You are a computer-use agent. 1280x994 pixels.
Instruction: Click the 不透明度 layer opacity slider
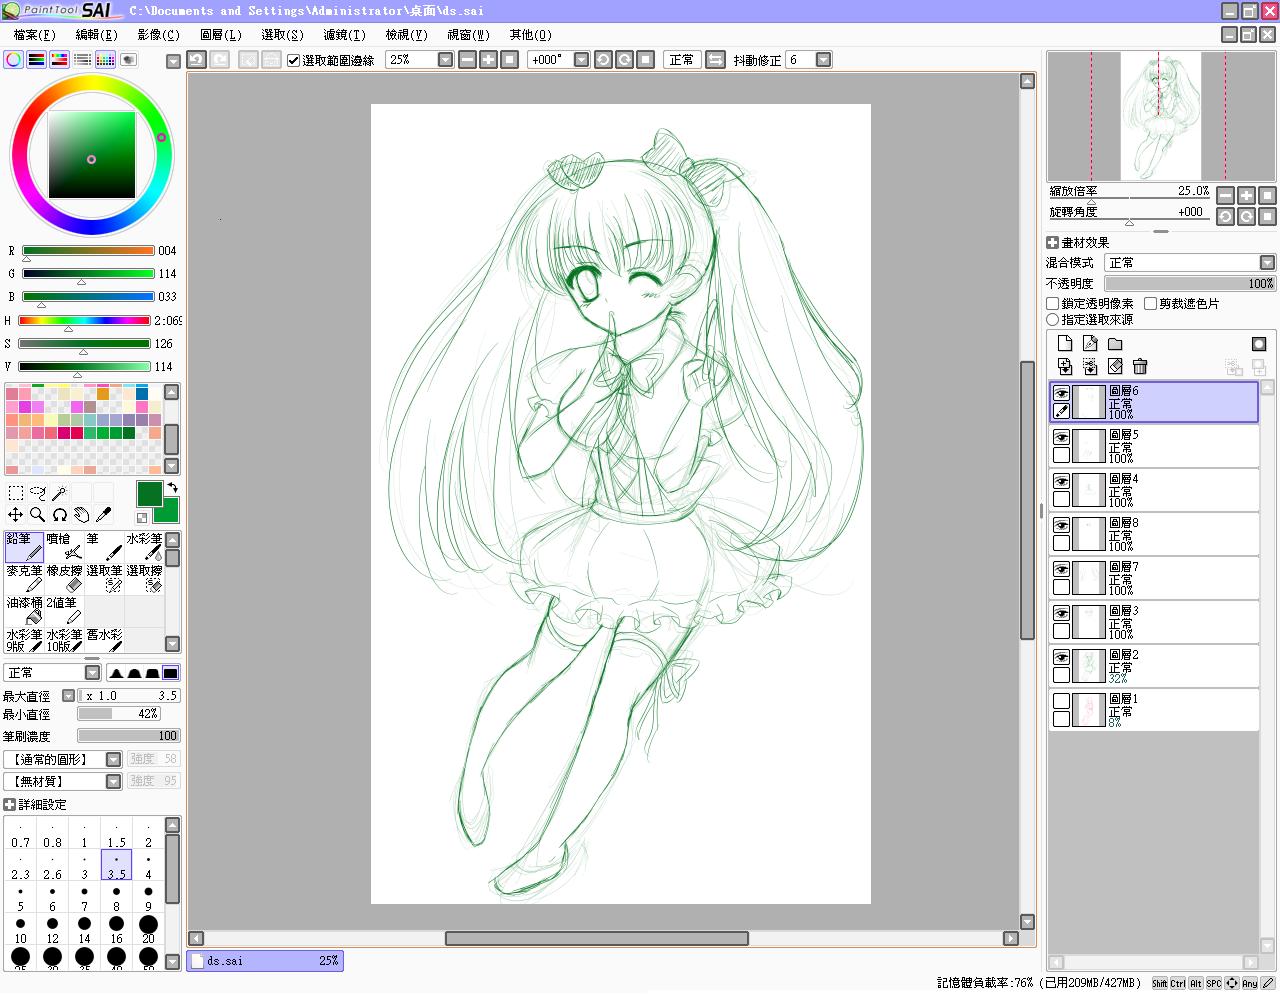(x=1190, y=284)
